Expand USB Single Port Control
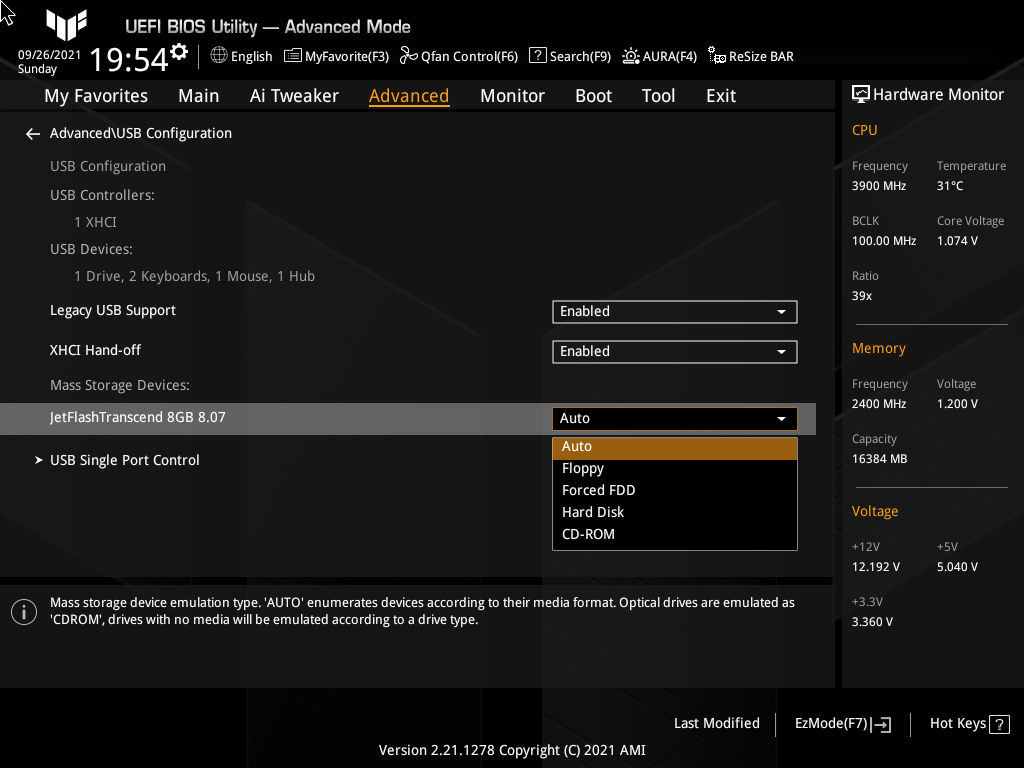 click(x=124, y=459)
